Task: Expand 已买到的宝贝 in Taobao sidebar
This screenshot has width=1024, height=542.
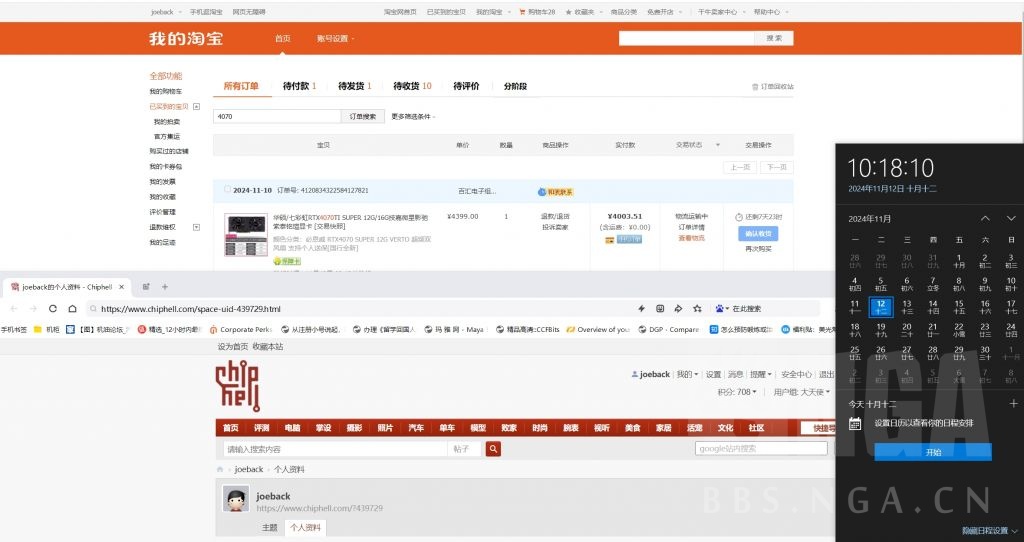Action: (196, 106)
